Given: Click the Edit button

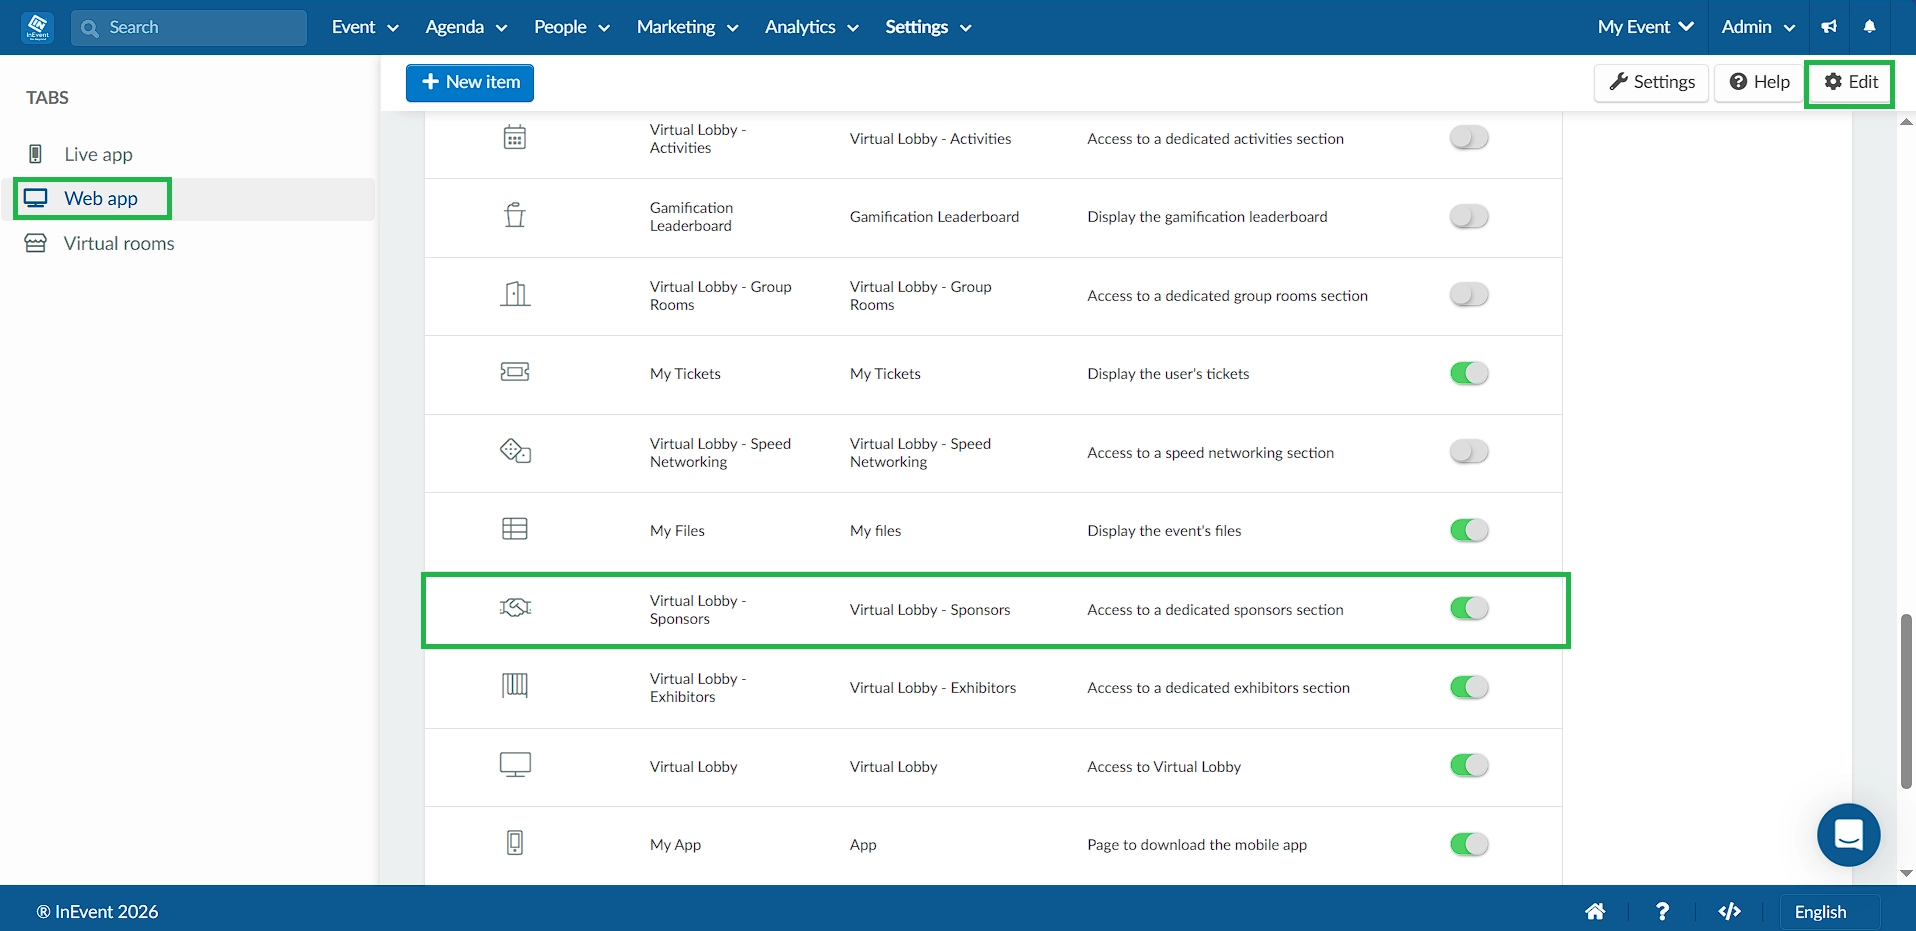Looking at the screenshot, I should (1850, 82).
